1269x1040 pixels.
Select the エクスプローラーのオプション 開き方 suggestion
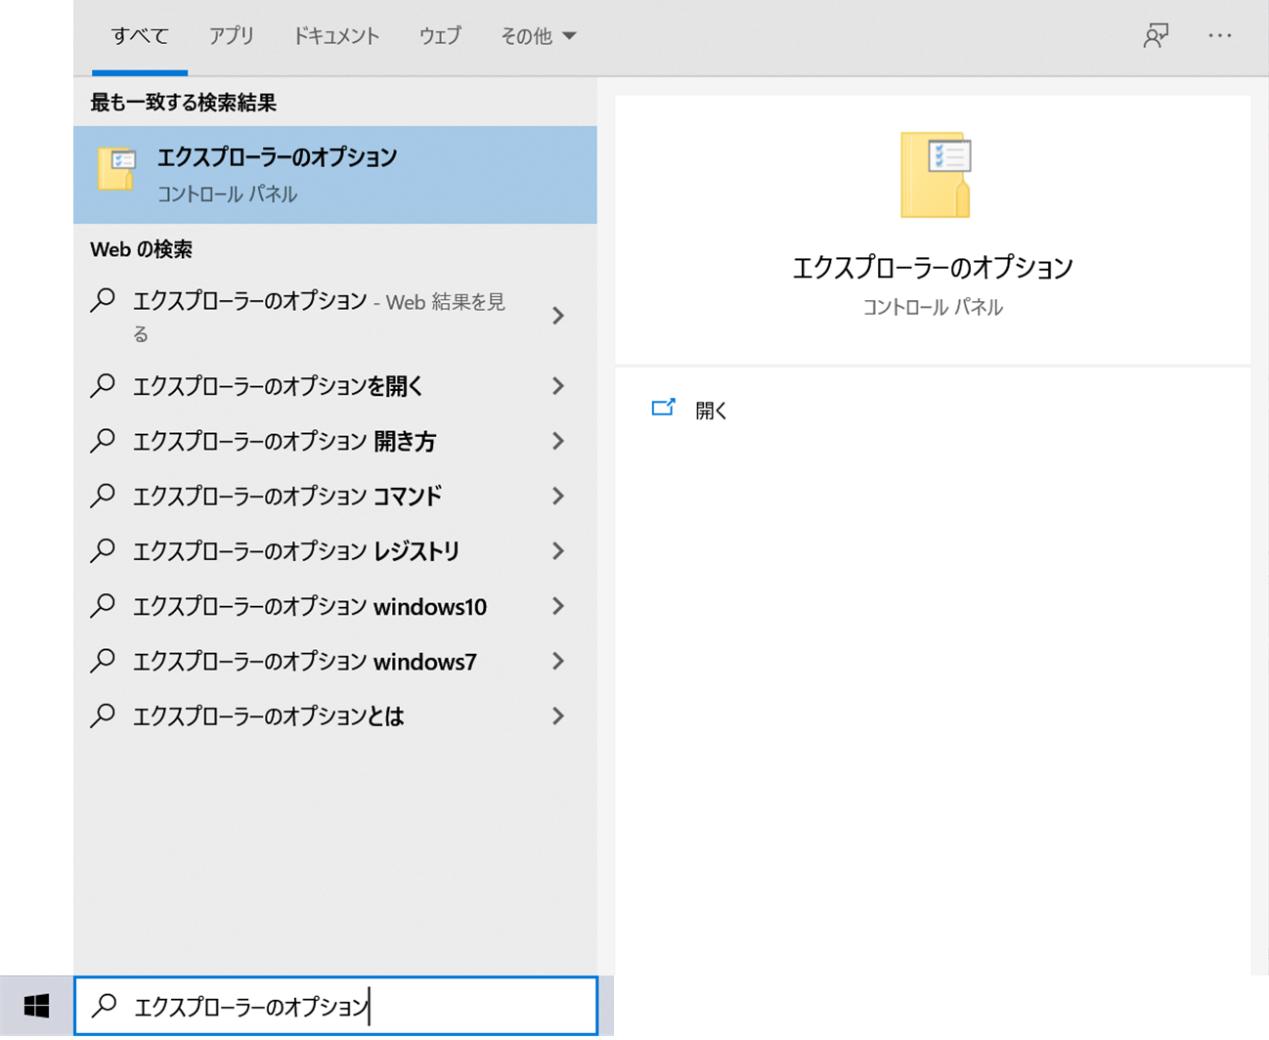pos(335,441)
